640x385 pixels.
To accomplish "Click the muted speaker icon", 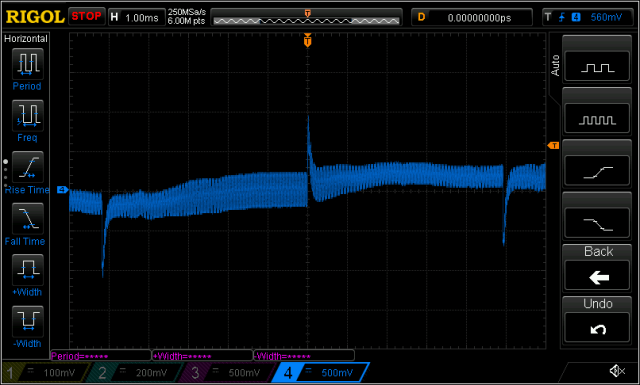I will click(x=617, y=371).
